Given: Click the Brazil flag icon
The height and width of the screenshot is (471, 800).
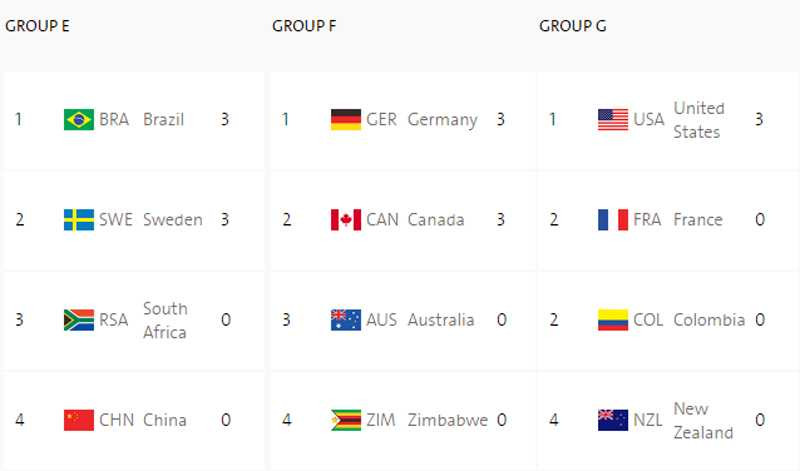Looking at the screenshot, I should tap(78, 120).
